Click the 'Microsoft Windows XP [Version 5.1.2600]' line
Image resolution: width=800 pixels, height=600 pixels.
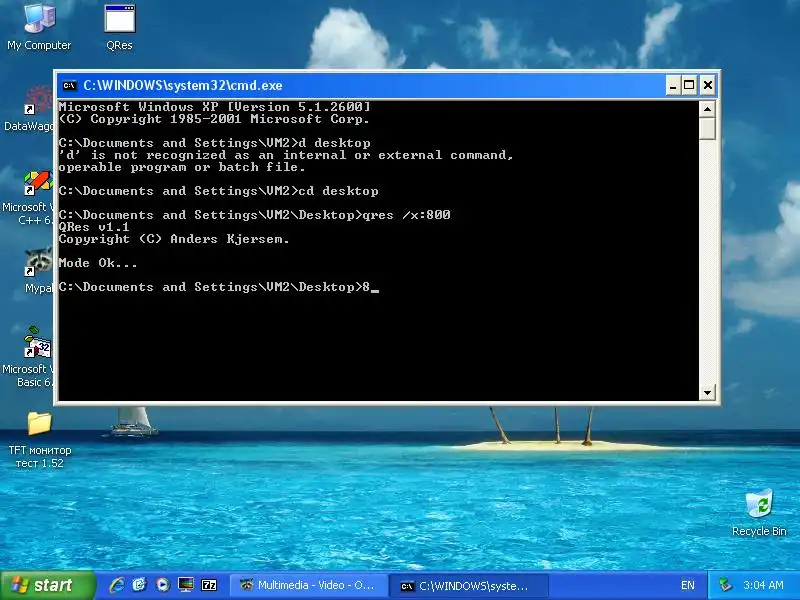(214, 107)
